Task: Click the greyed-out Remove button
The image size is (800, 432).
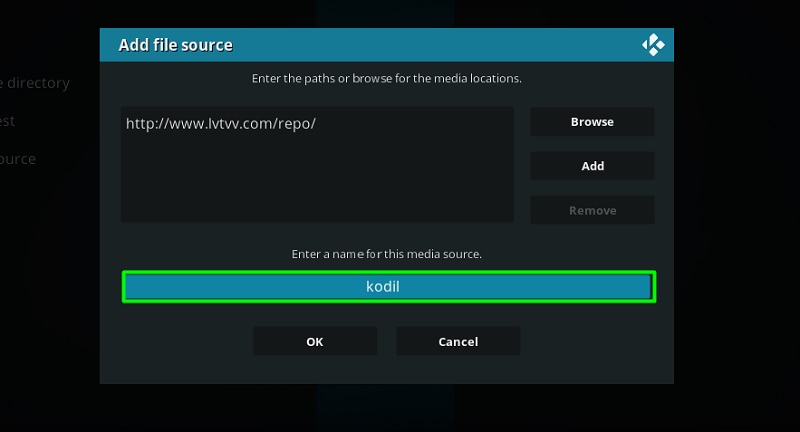Action: coord(592,210)
